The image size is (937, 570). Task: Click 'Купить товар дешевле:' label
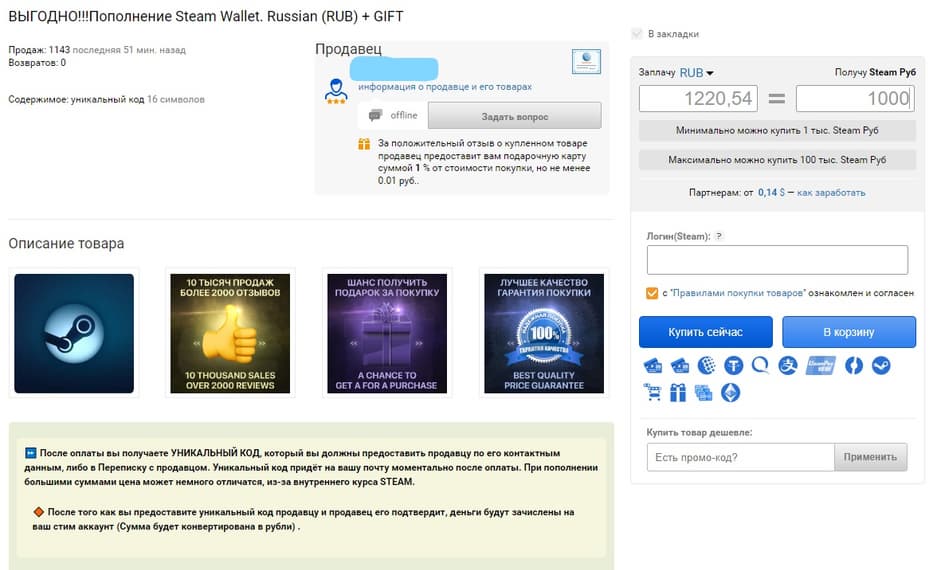[699, 432]
